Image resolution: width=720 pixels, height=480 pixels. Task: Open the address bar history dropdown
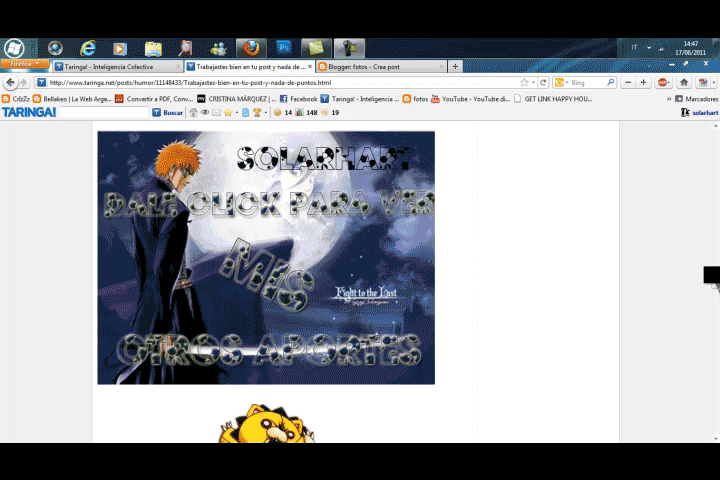point(534,83)
